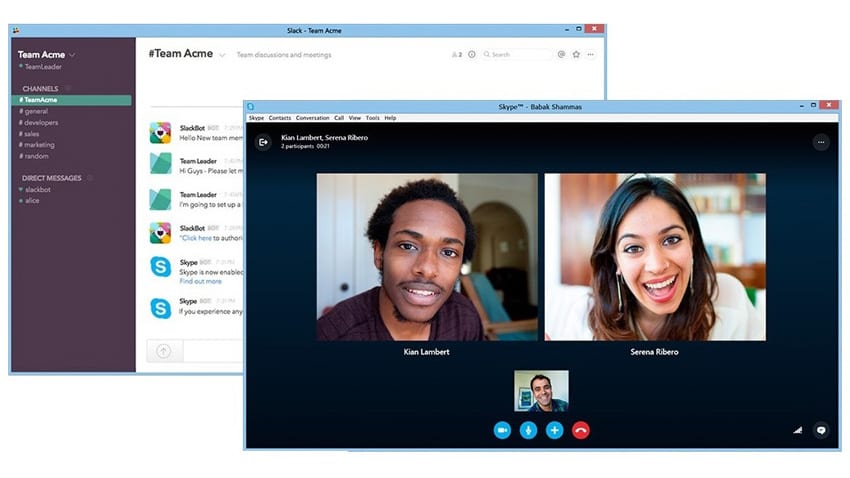850x478 pixels.
Task: Click the 'Serena Ribero' name label below video
Action: click(654, 352)
